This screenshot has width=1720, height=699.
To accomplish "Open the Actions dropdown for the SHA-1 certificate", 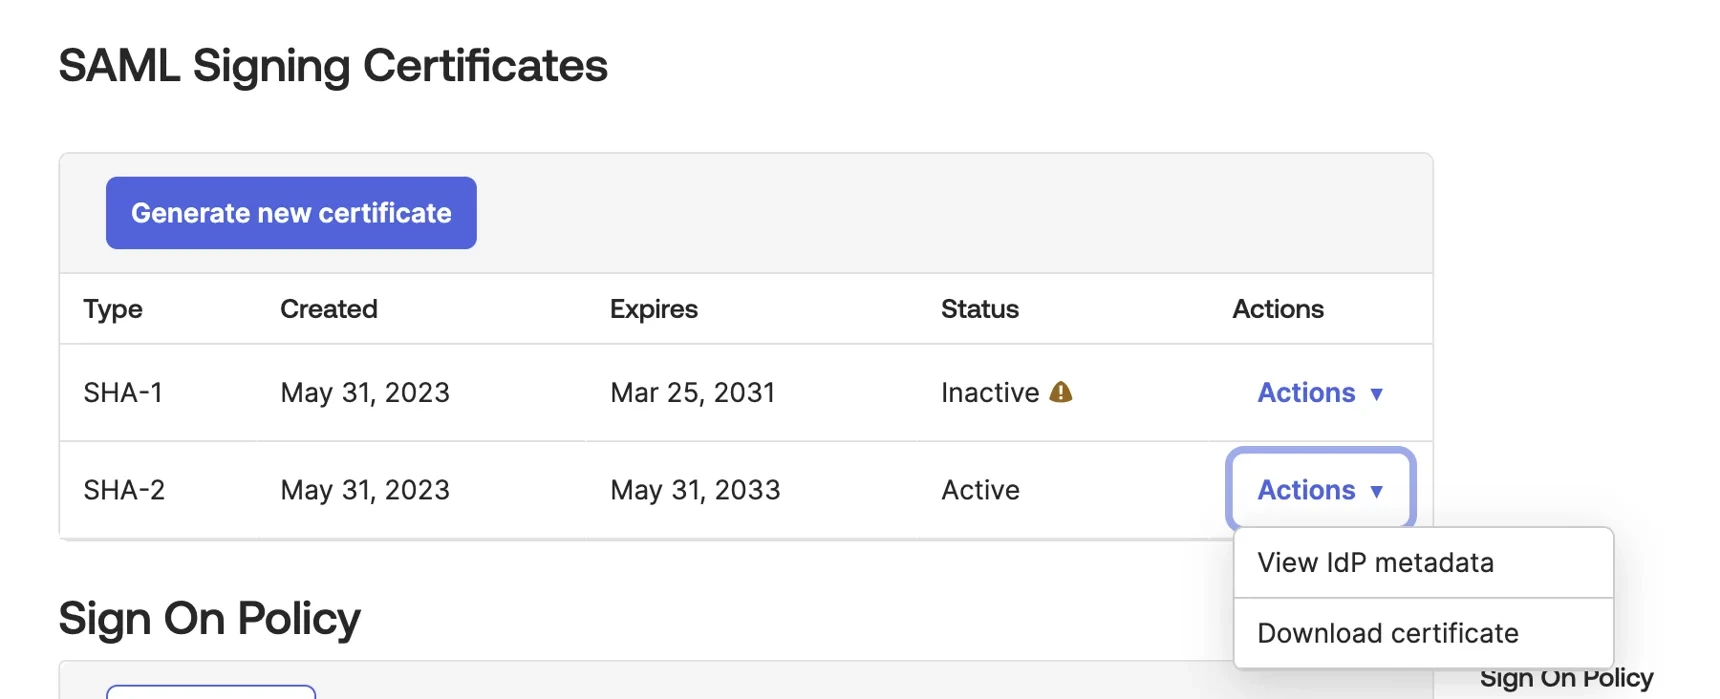I will tap(1320, 393).
